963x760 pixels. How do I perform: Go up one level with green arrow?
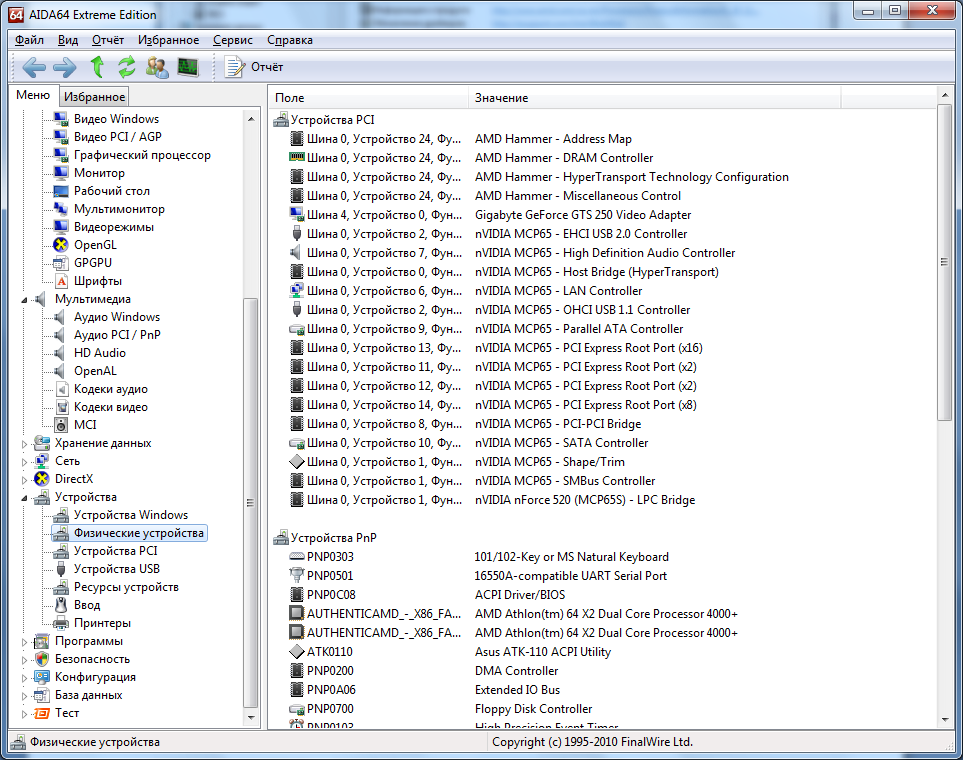coord(97,67)
